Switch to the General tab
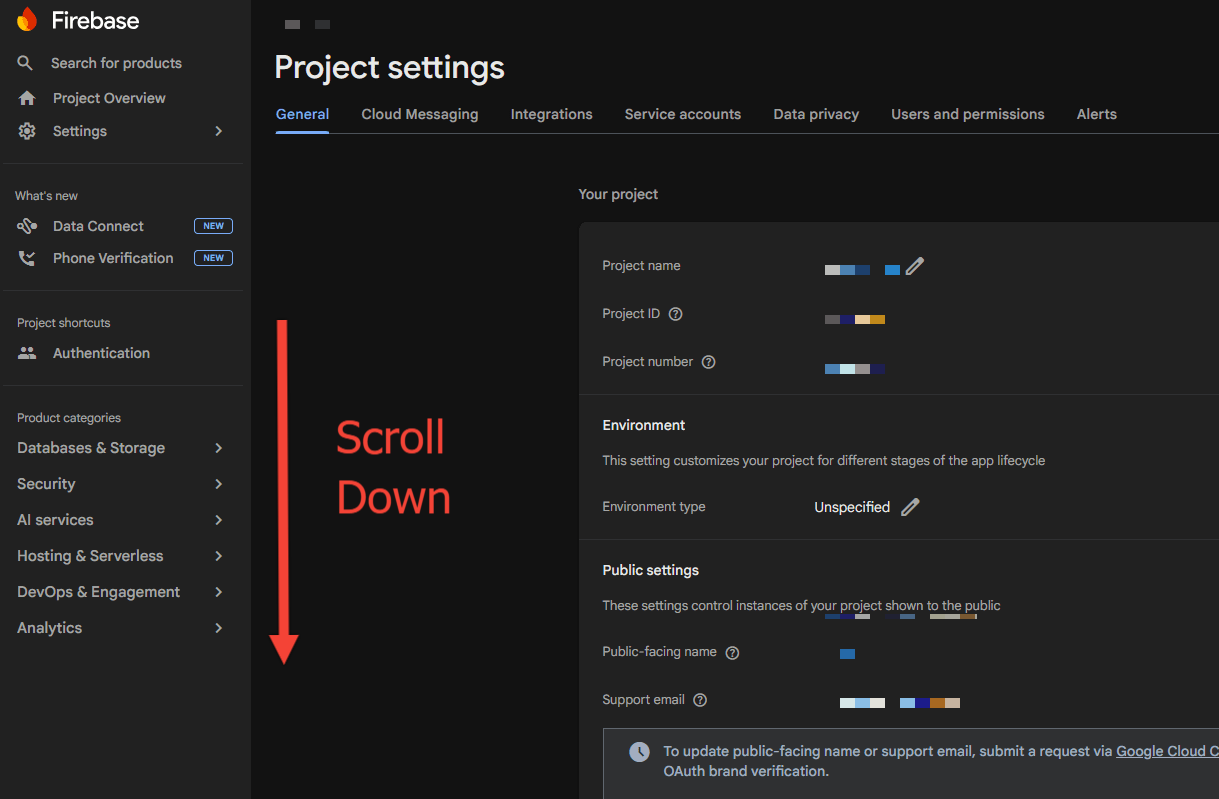 (x=302, y=114)
